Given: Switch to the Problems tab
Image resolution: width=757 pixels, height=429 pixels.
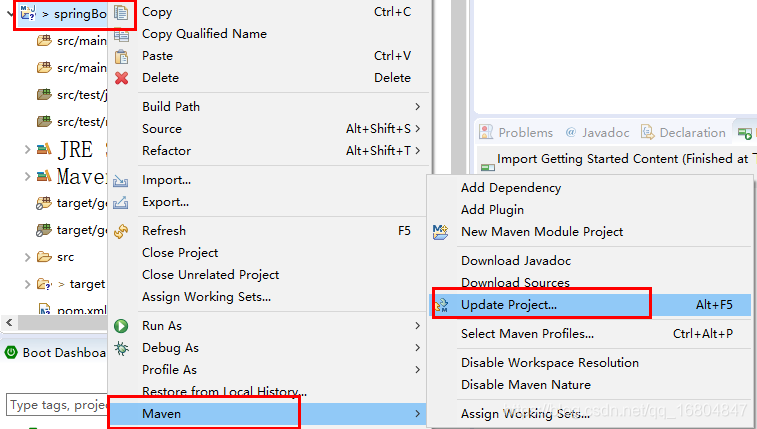Looking at the screenshot, I should click(x=516, y=132).
